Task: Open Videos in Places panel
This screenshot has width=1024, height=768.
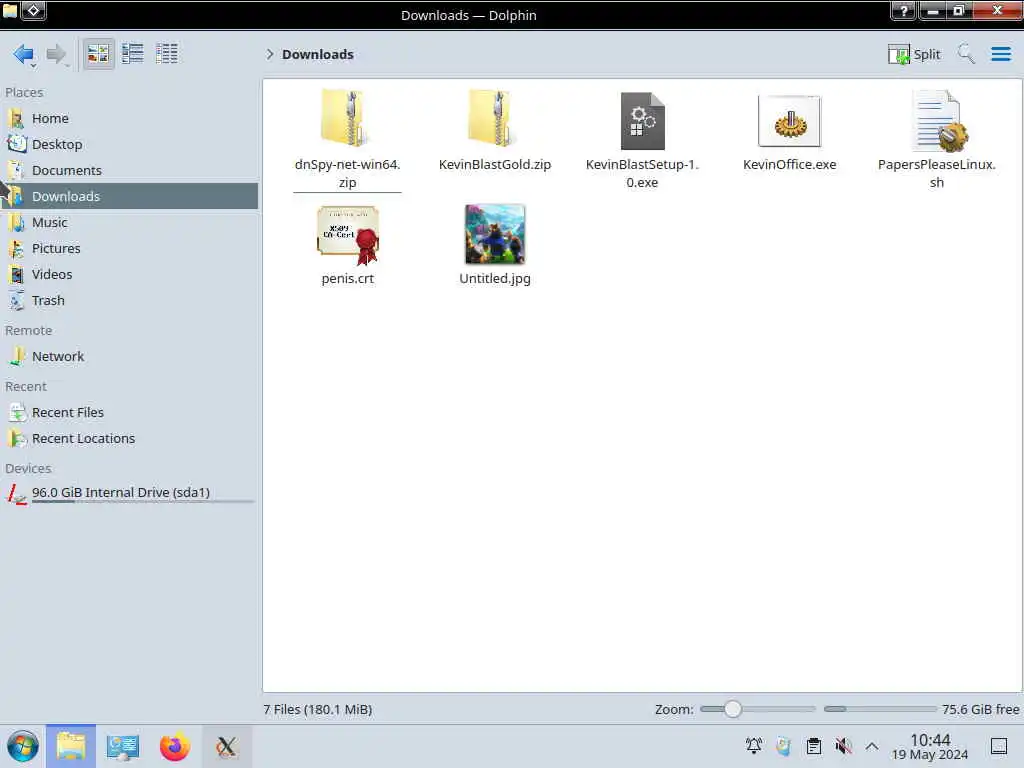Action: point(129,275)
